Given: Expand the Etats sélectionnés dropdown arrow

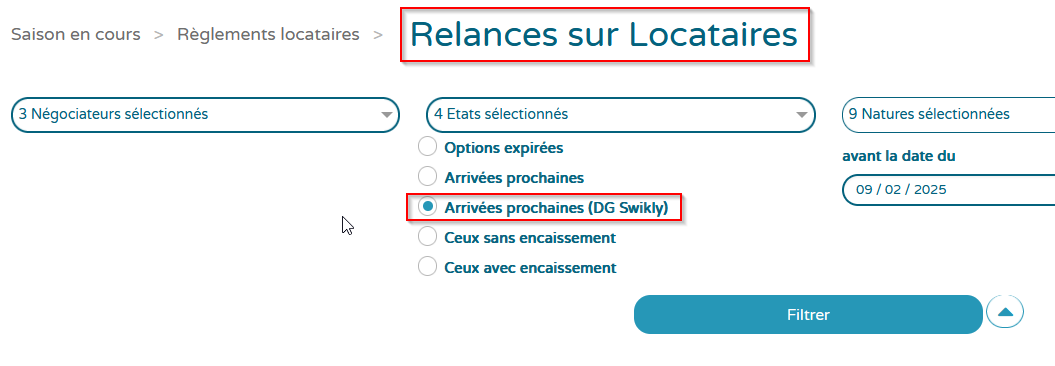Looking at the screenshot, I should tap(801, 114).
